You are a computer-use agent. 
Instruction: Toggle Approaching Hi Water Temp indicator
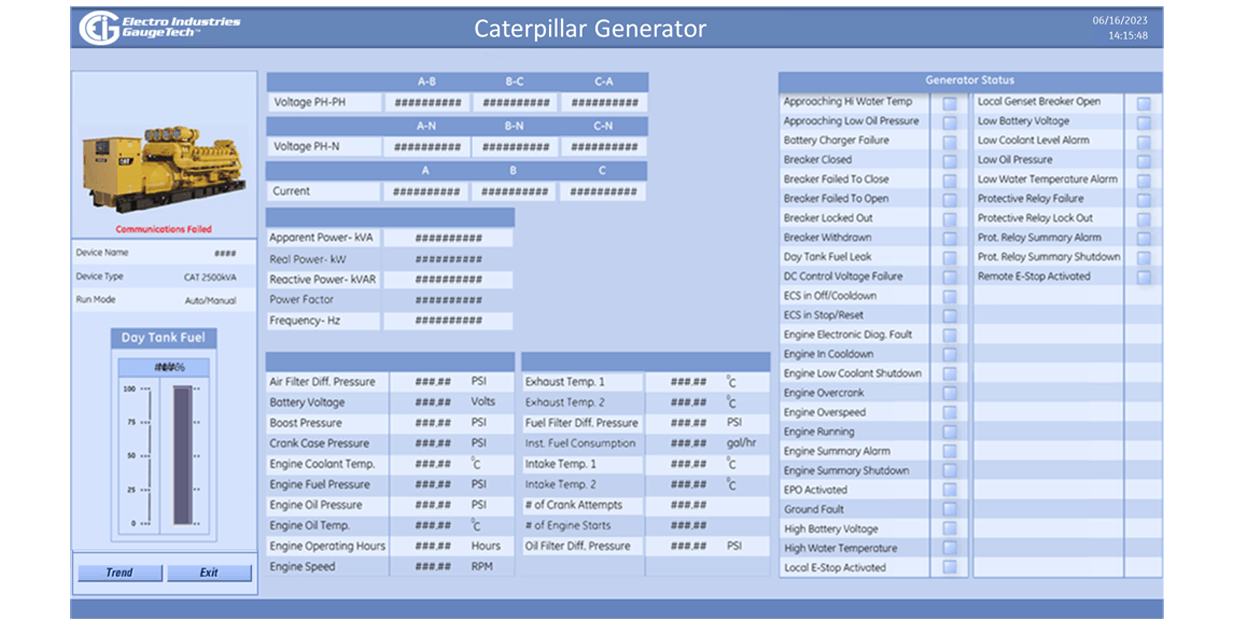click(x=949, y=102)
